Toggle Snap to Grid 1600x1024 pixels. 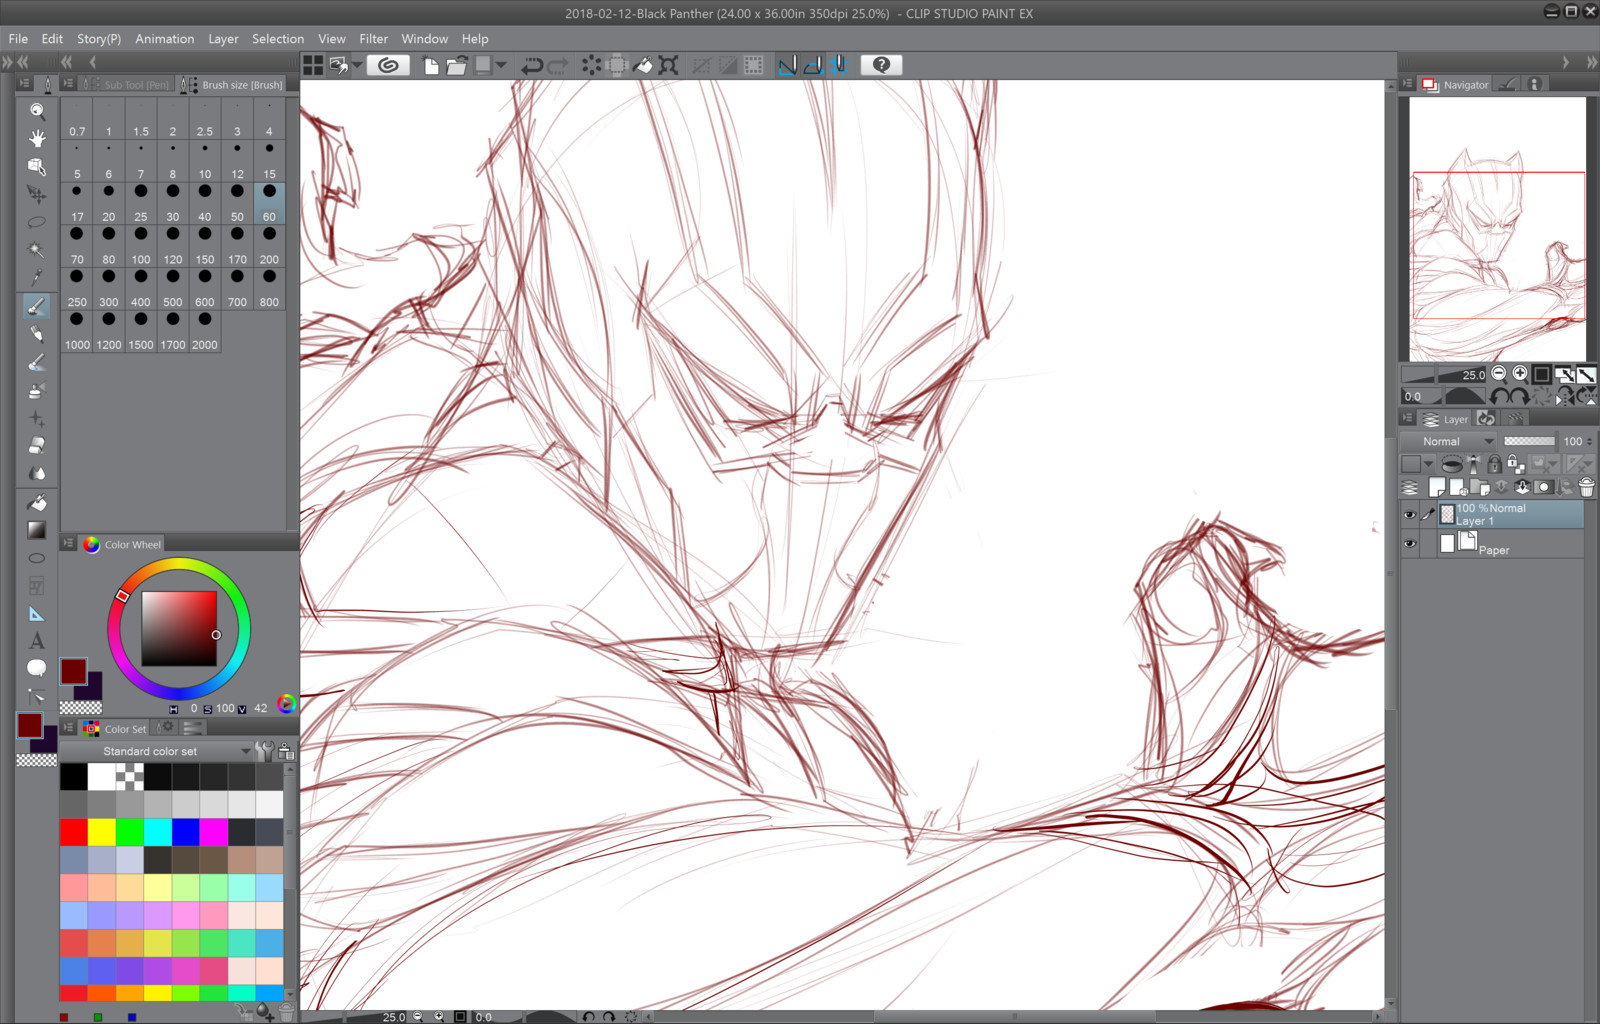click(x=839, y=66)
